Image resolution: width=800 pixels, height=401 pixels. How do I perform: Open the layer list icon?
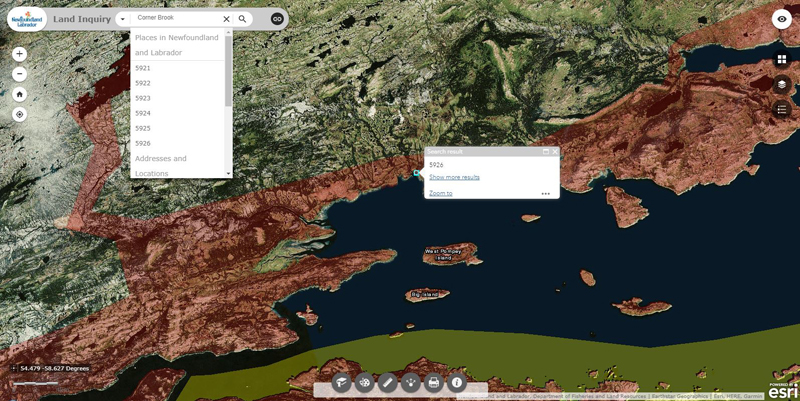pos(782,84)
